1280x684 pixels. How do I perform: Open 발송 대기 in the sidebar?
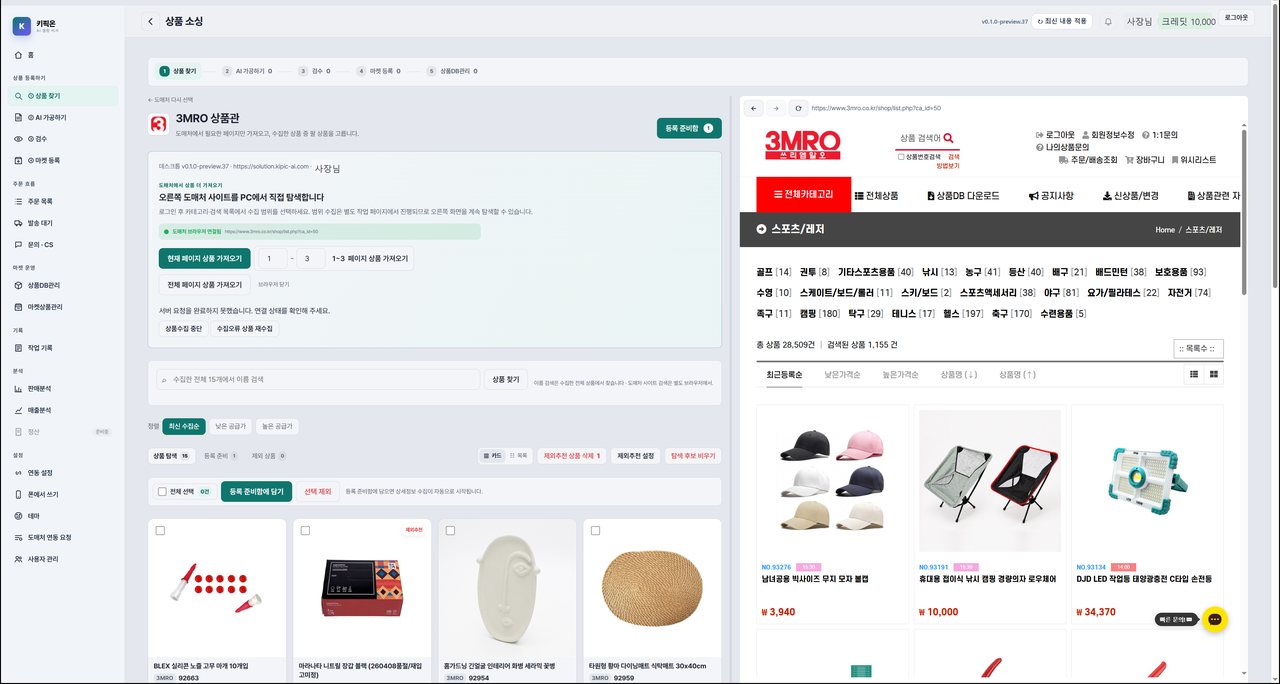[62, 222]
